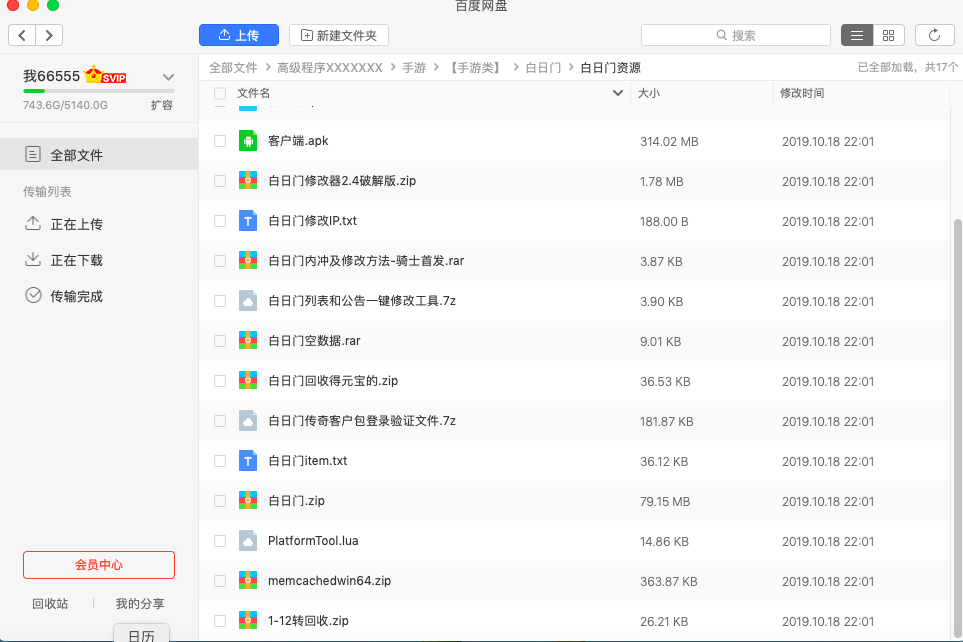Click the PlatformTool.lua cloud file icon
The image size is (963, 642).
click(248, 541)
